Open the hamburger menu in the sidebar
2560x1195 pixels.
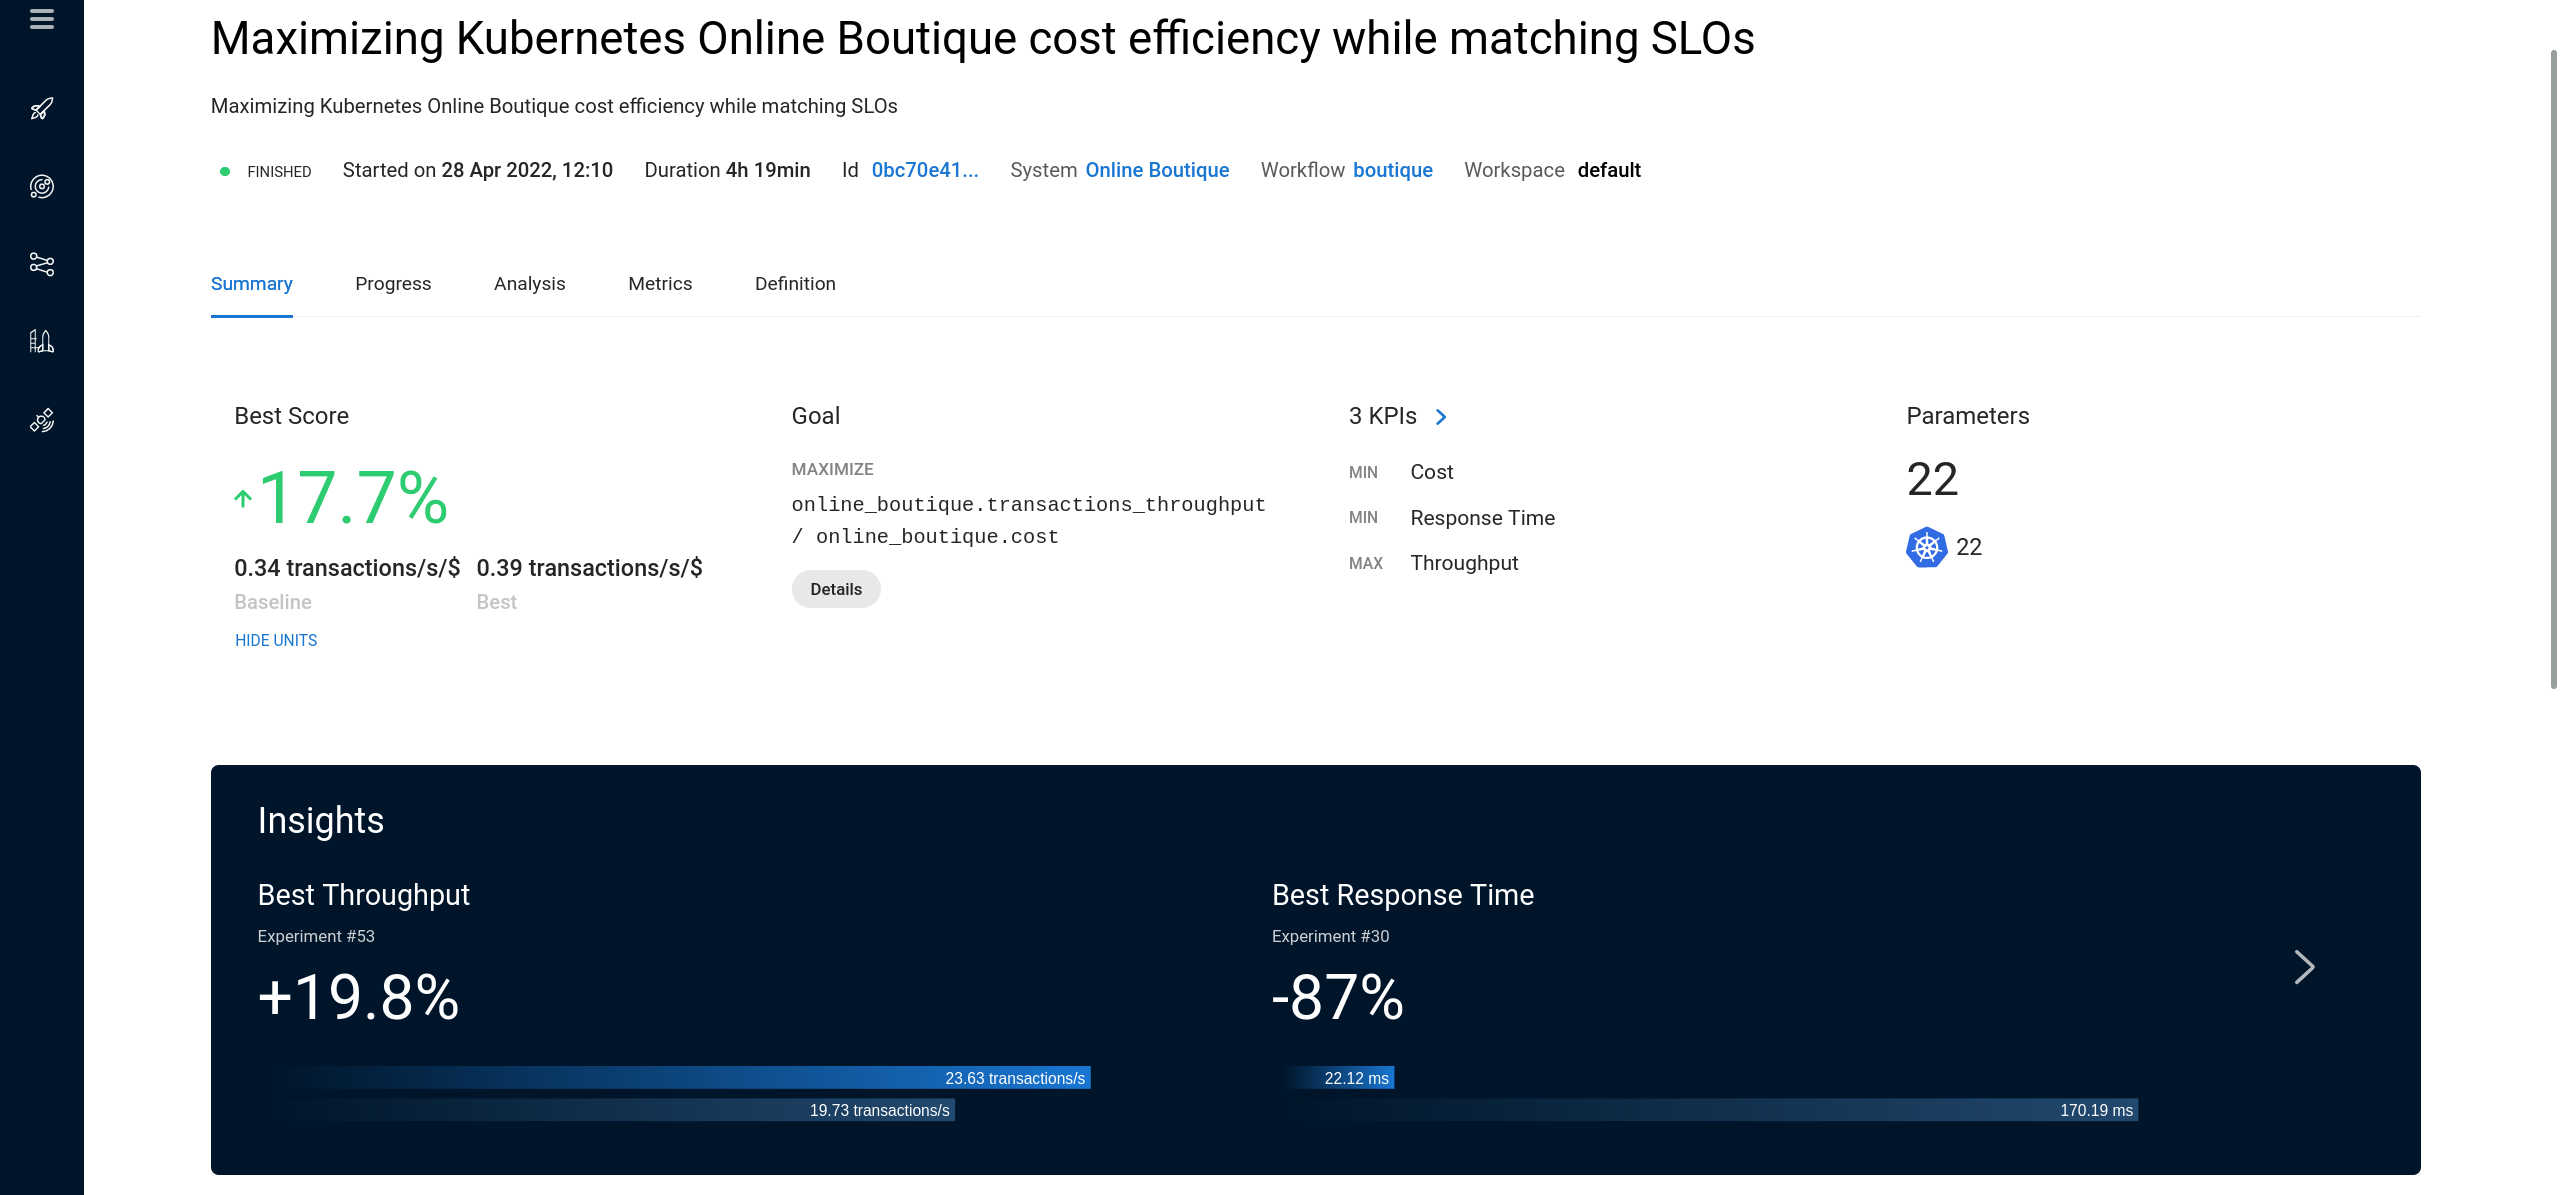pyautogui.click(x=41, y=19)
